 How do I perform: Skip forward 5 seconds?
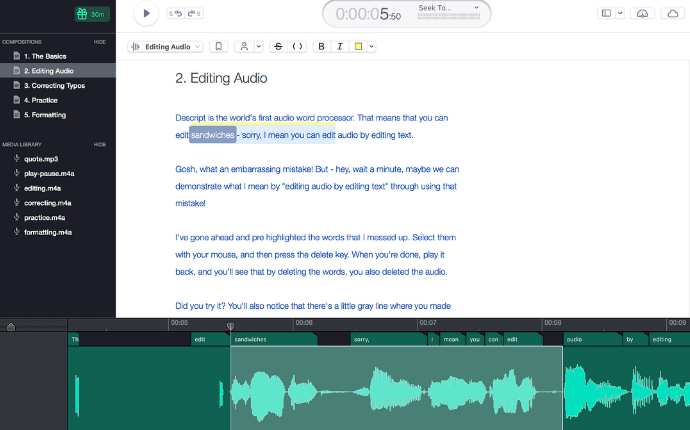pyautogui.click(x=194, y=14)
